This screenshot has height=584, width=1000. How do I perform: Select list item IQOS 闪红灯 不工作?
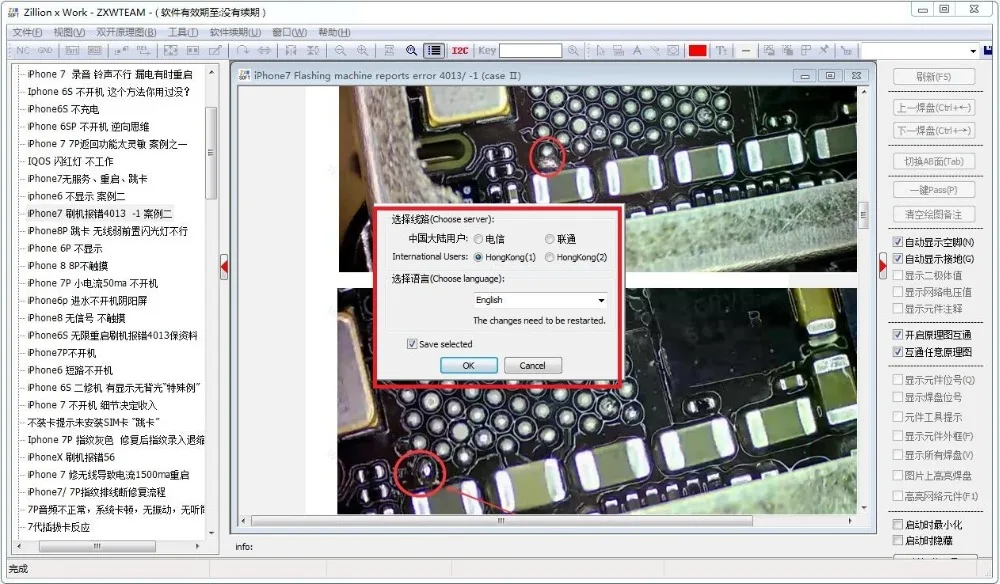point(70,161)
